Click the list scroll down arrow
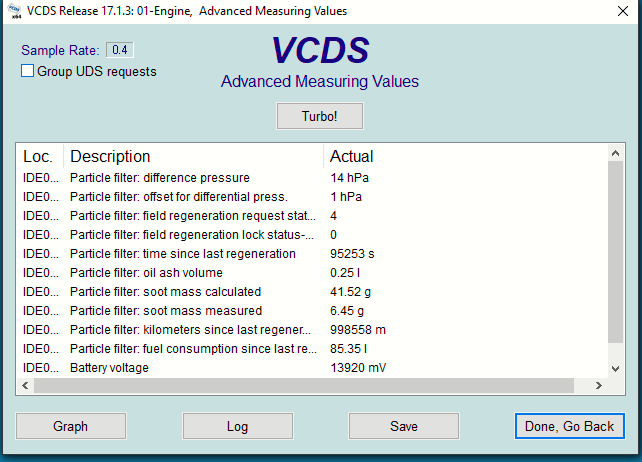 pos(615,369)
